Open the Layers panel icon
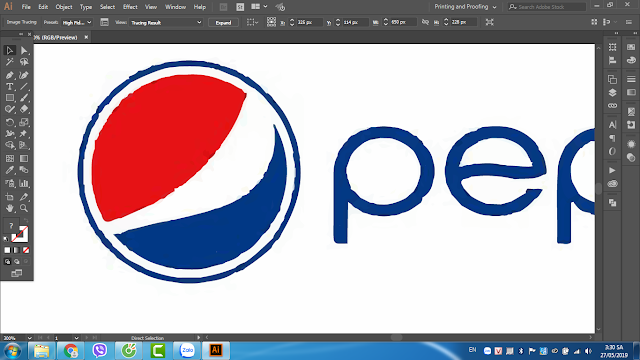Screen dimensions: 640x360 (612, 93)
